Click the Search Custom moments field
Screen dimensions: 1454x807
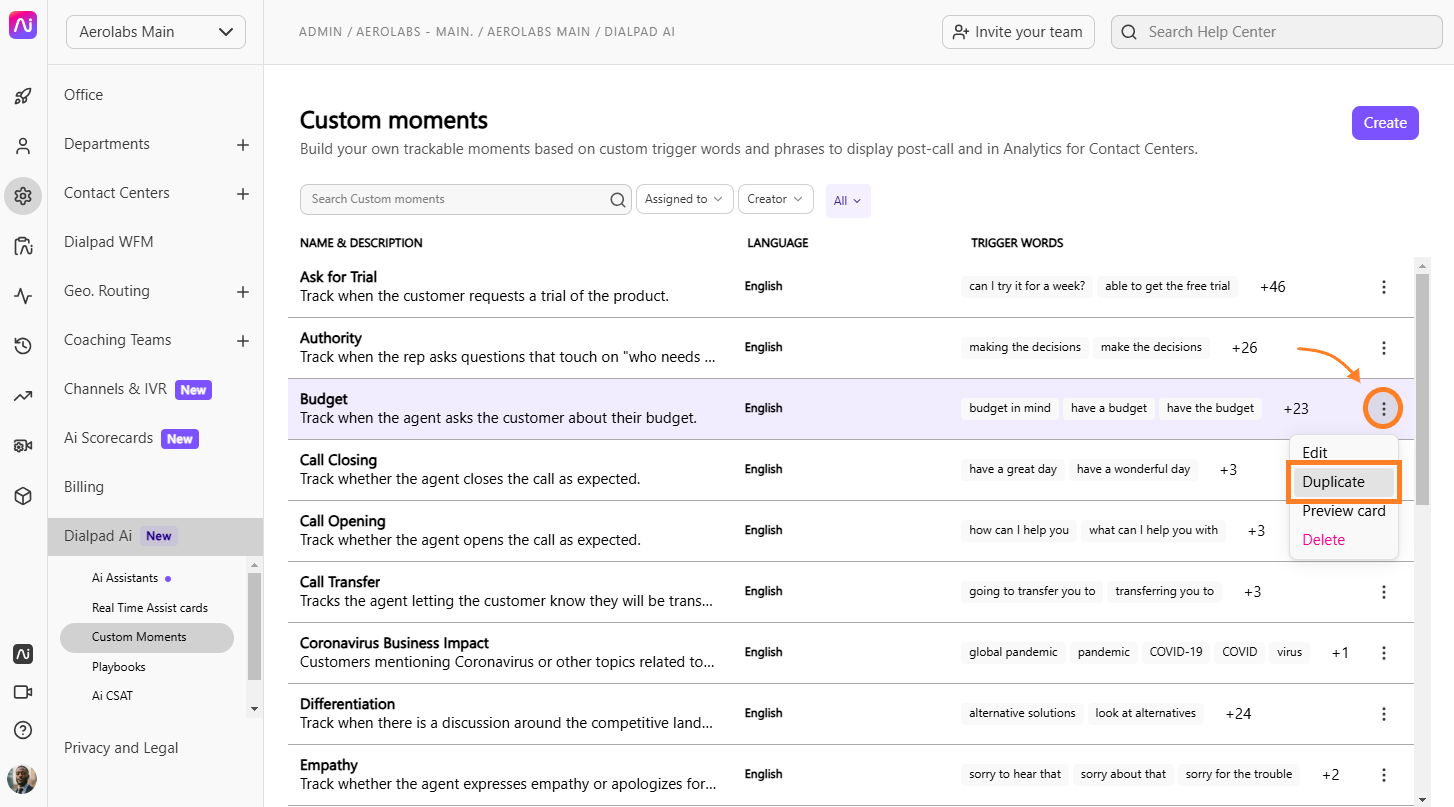coord(466,199)
